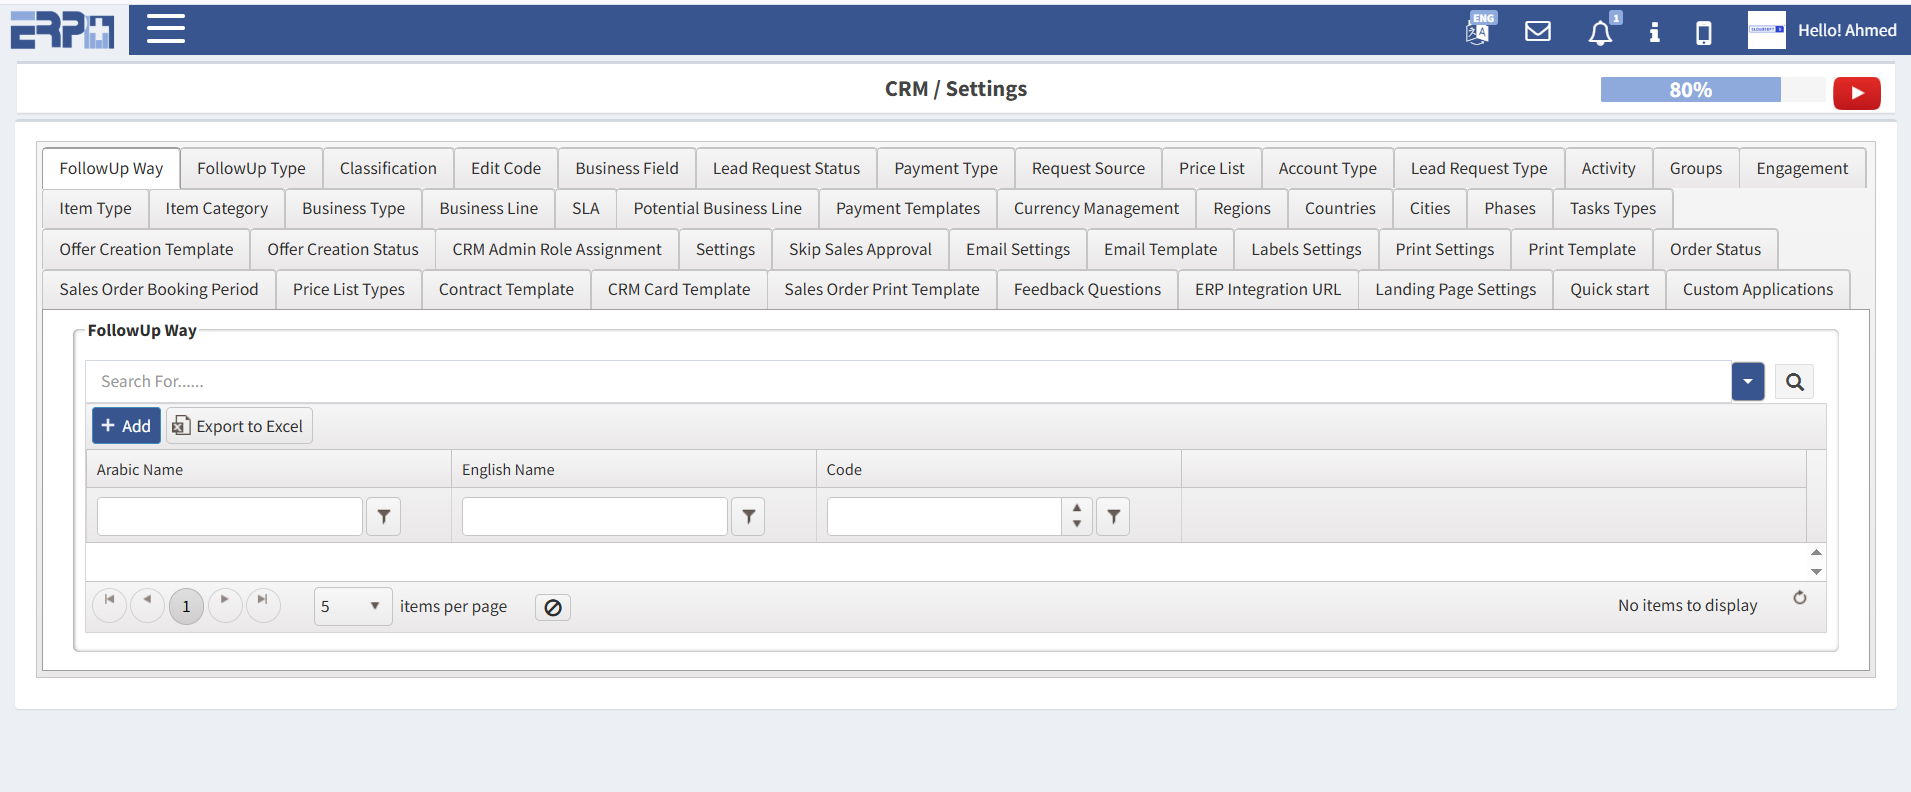Open the English Name filter menu
This screenshot has width=1911, height=792.
point(748,517)
